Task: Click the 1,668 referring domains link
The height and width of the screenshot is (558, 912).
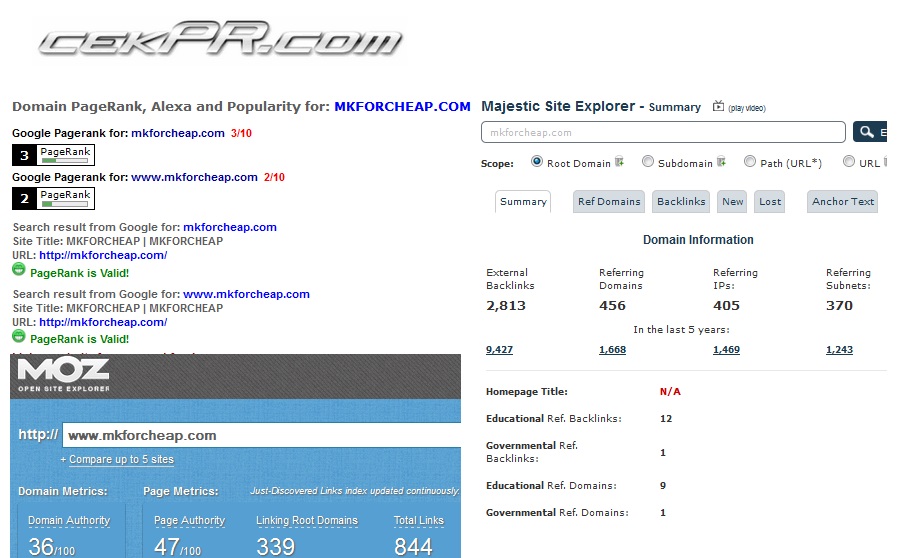Action: (612, 350)
